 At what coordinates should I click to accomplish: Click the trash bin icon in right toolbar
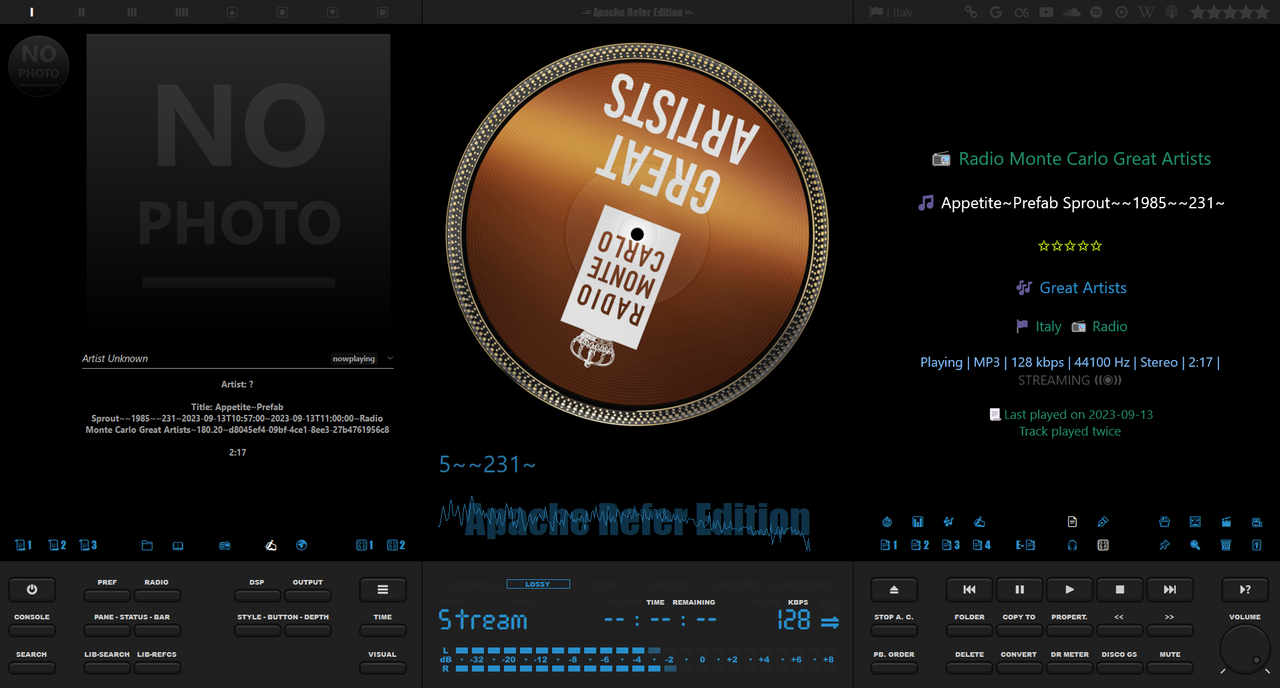(1226, 545)
